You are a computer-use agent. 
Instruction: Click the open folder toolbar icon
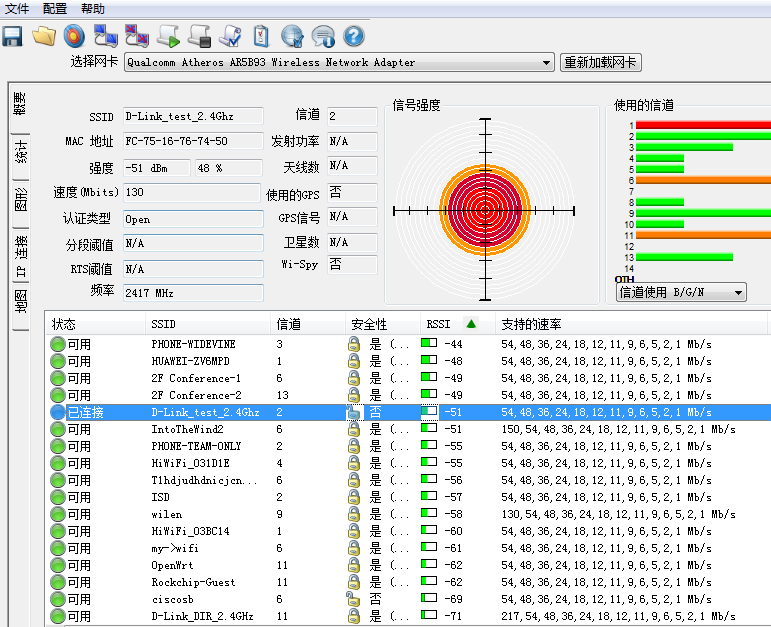[43, 37]
